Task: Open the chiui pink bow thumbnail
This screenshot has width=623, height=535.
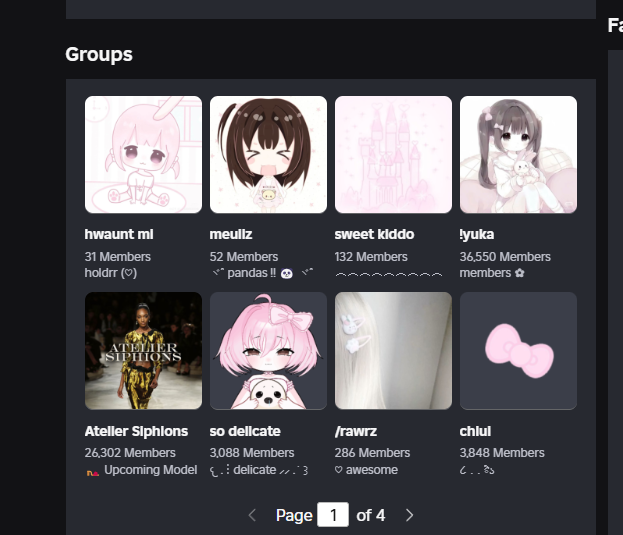Action: (518, 351)
